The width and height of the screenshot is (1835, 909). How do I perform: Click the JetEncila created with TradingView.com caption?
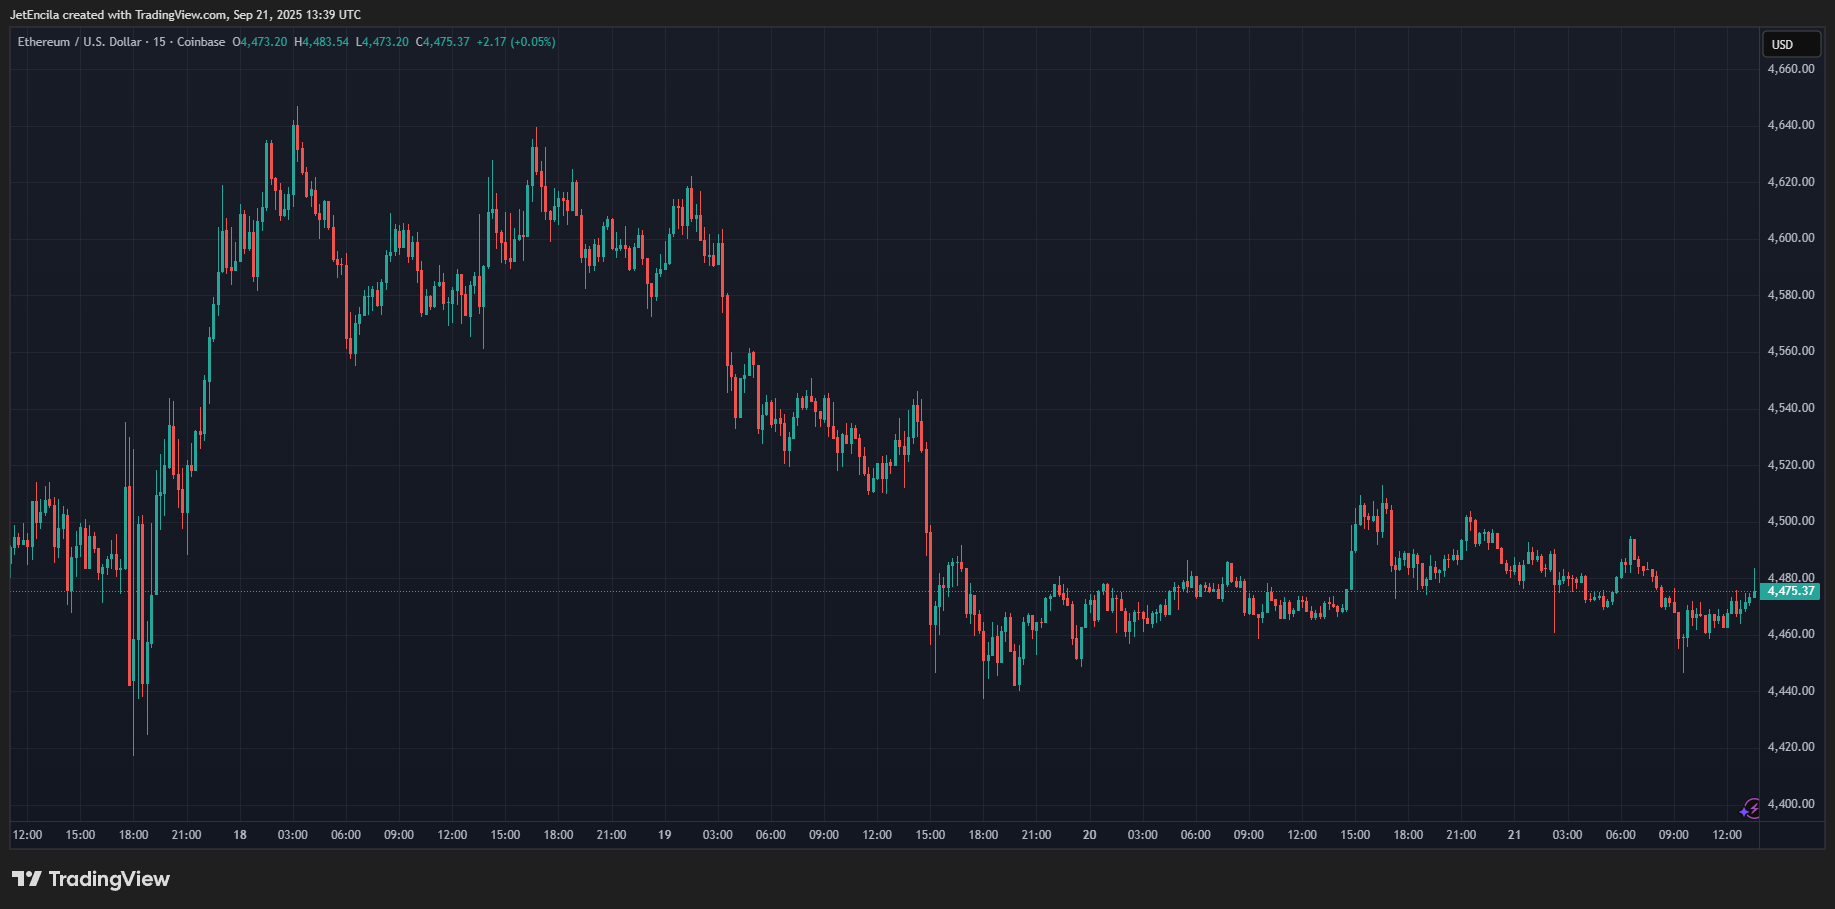(x=185, y=15)
